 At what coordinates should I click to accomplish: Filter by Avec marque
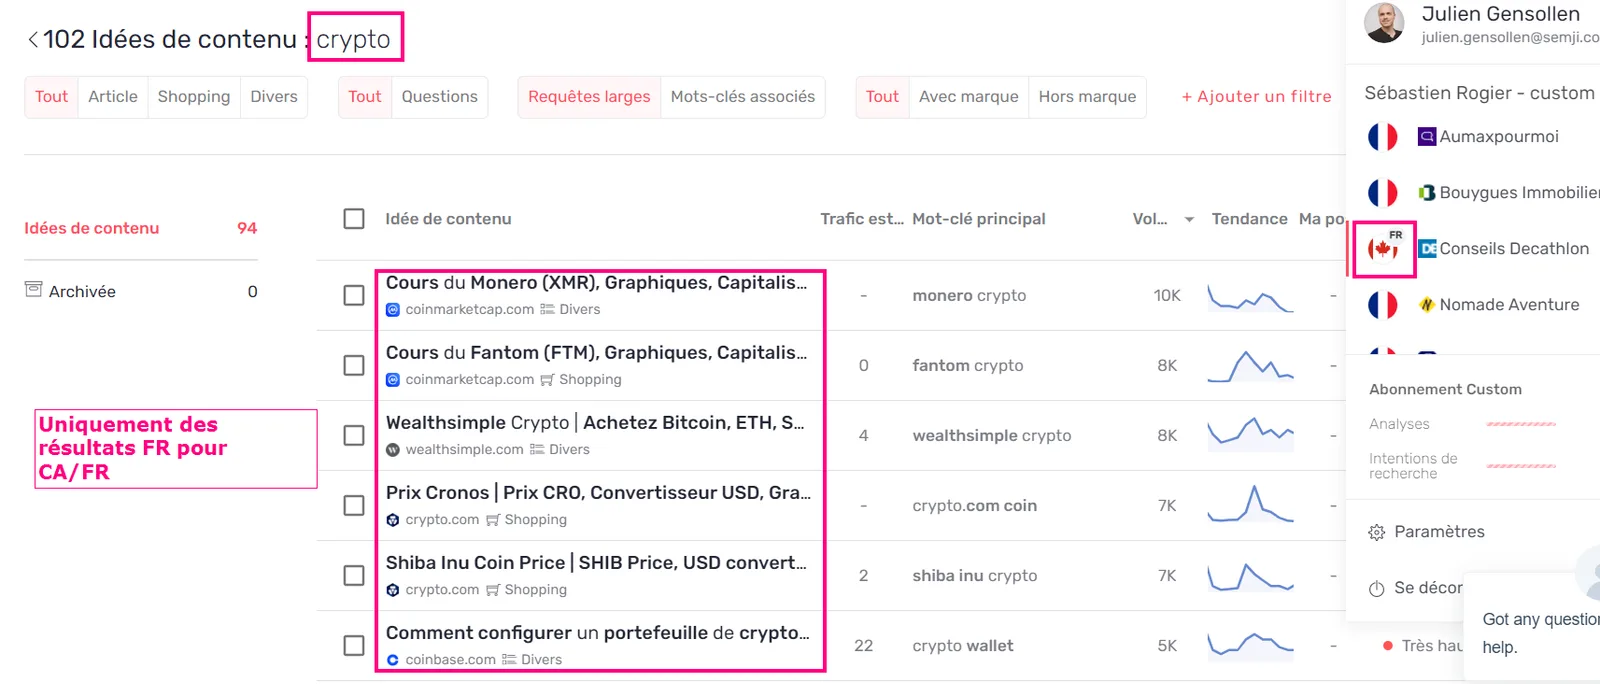pos(969,97)
